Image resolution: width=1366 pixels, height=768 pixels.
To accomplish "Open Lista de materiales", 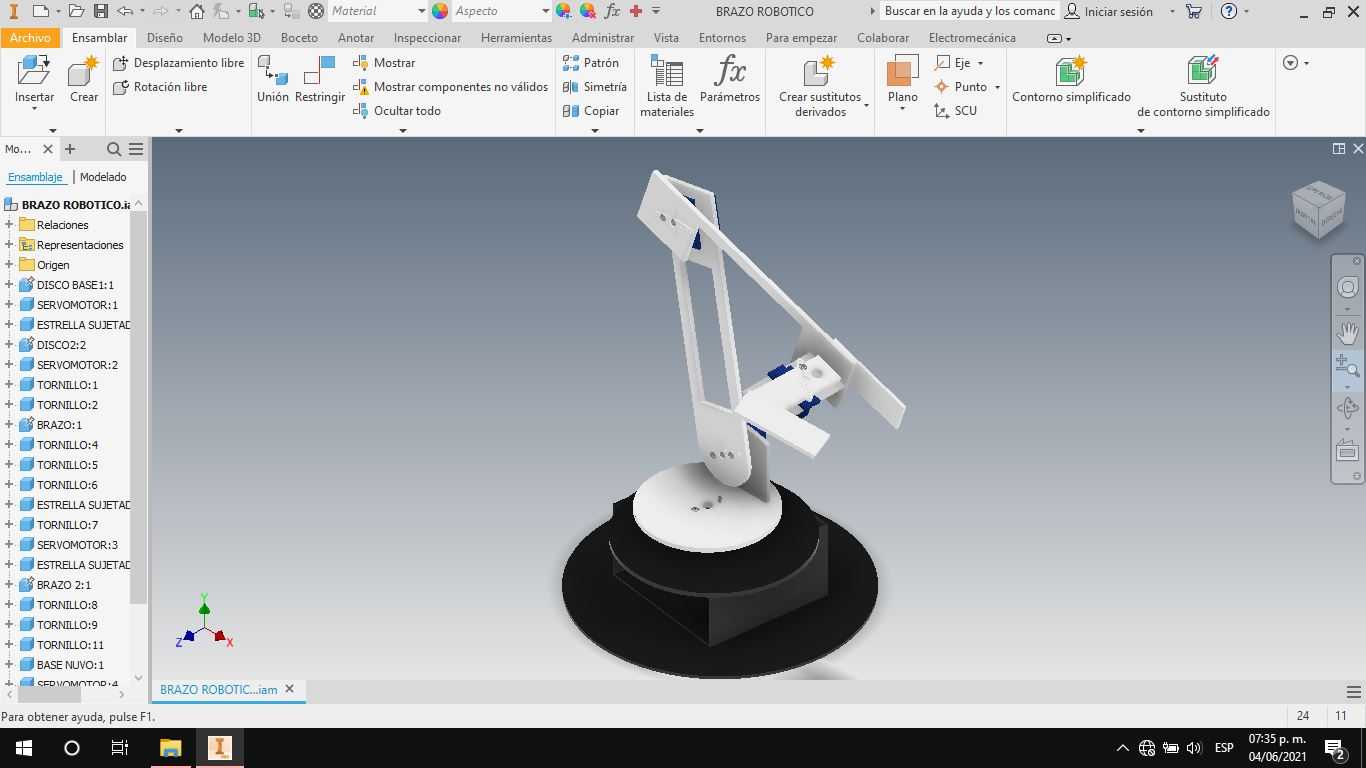I will tap(667, 86).
